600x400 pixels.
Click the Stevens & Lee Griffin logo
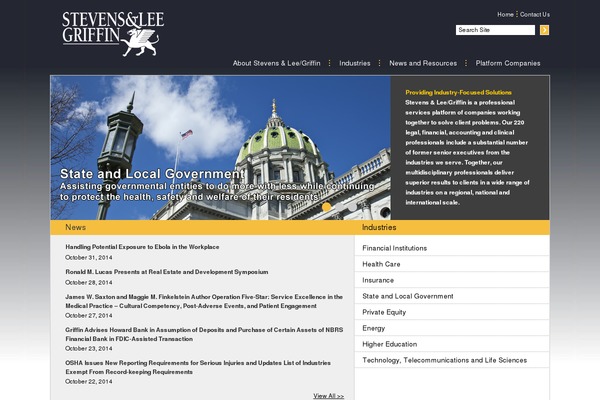pos(113,34)
